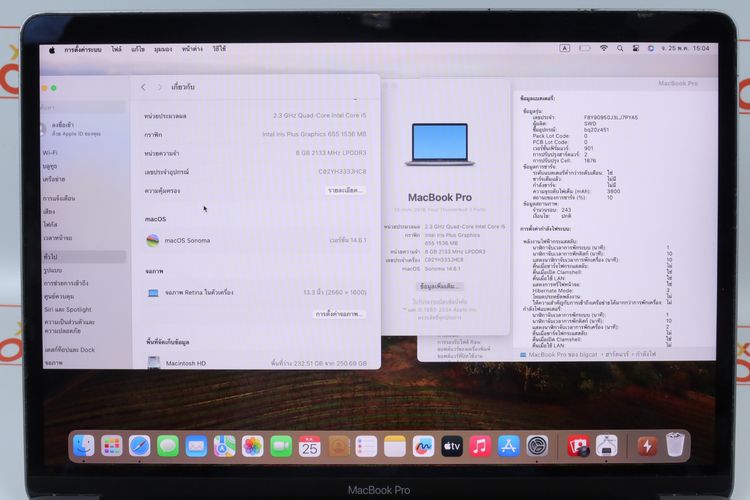Click the battery status icon in menu bar
Image resolution: width=750 pixels, height=500 pixels.
pyautogui.click(x=585, y=48)
